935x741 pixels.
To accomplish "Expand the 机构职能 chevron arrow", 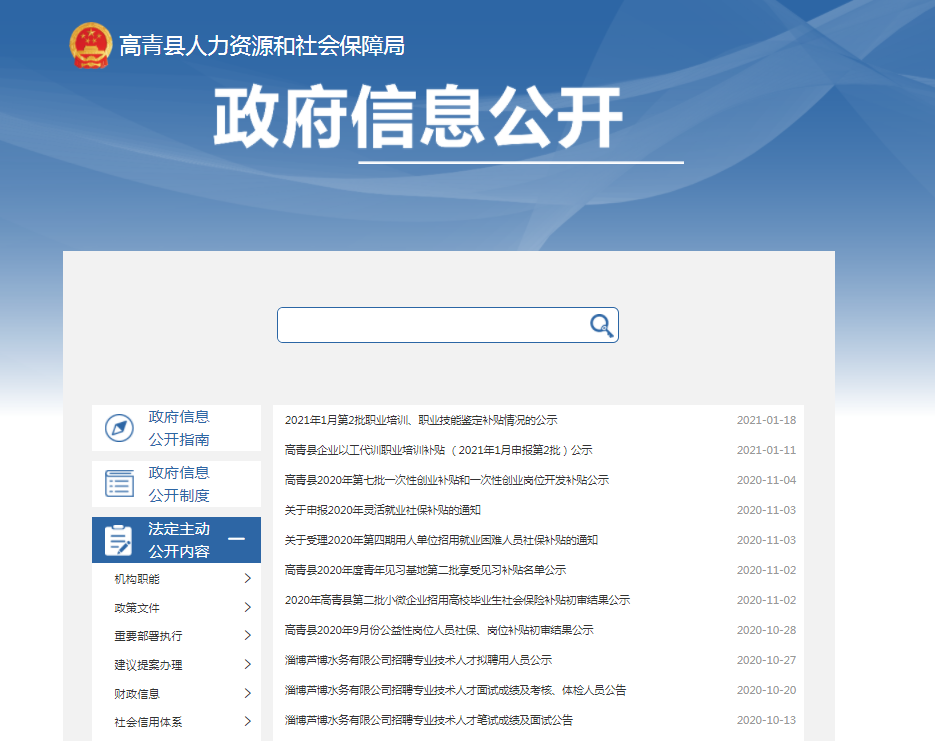I will (247, 579).
